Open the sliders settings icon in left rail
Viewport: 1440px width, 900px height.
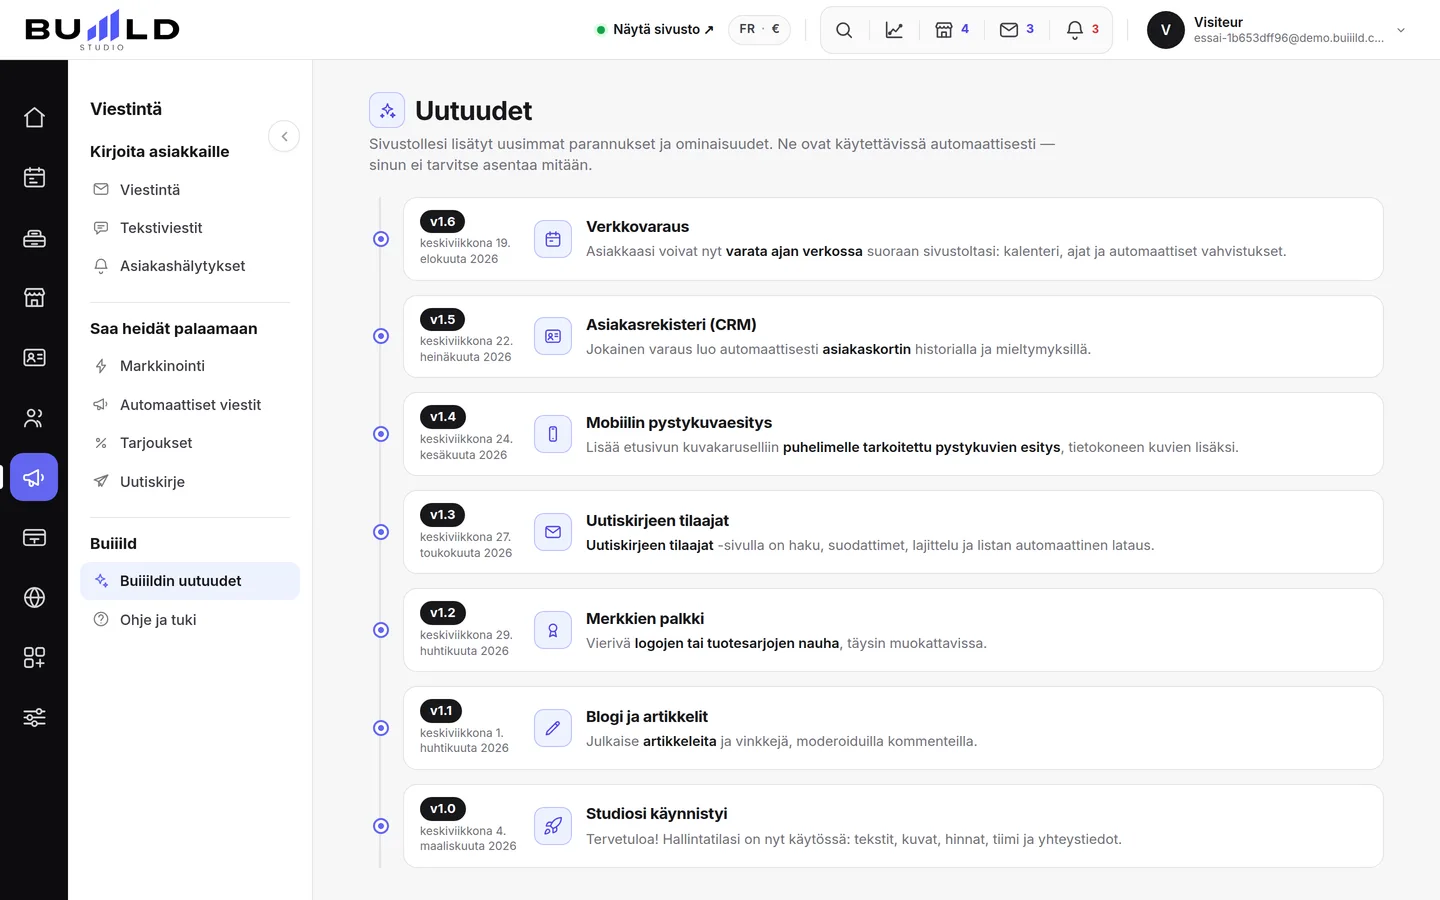pos(34,718)
